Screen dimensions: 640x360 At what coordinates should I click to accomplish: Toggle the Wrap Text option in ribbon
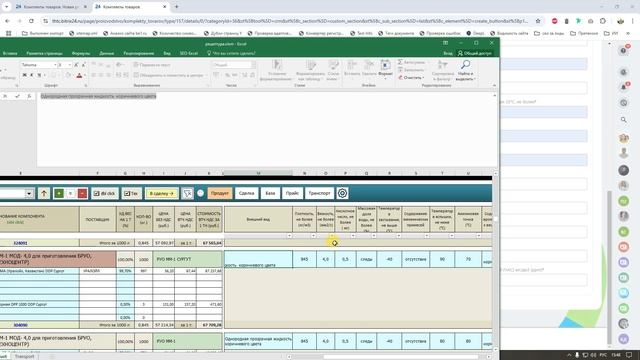152,65
